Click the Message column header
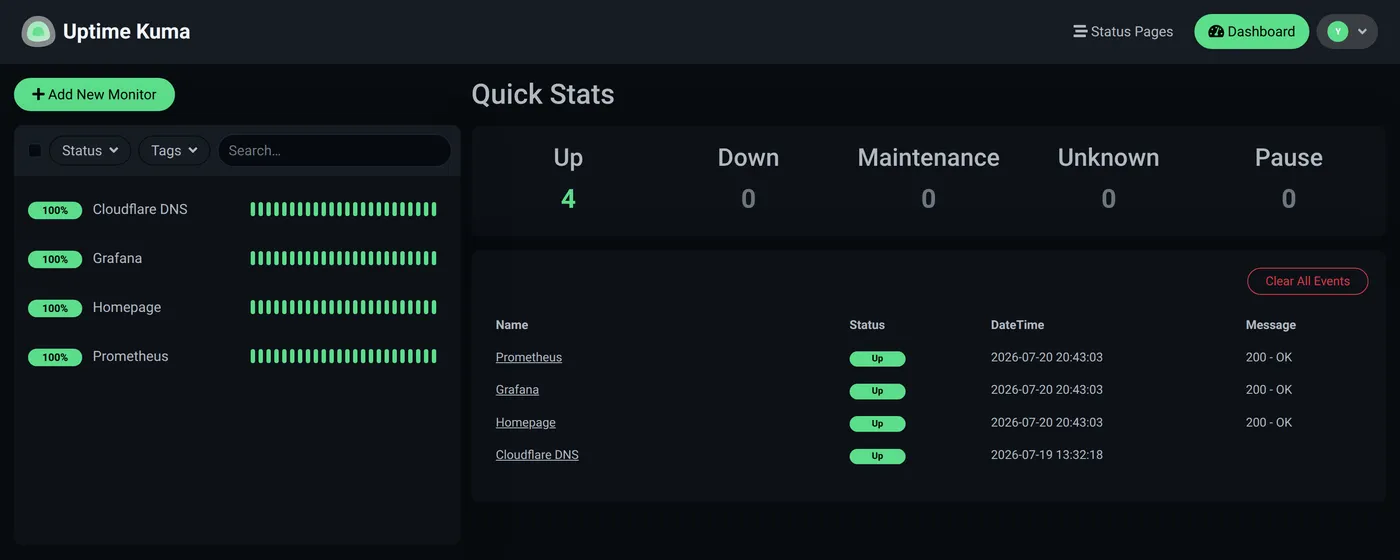 (1270, 325)
